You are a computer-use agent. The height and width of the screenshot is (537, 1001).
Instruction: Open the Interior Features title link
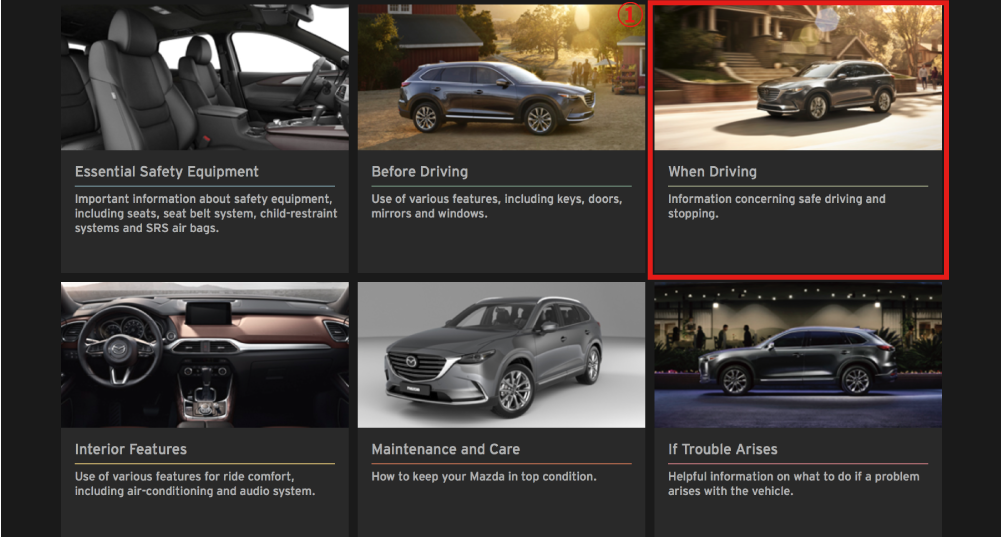click(130, 449)
